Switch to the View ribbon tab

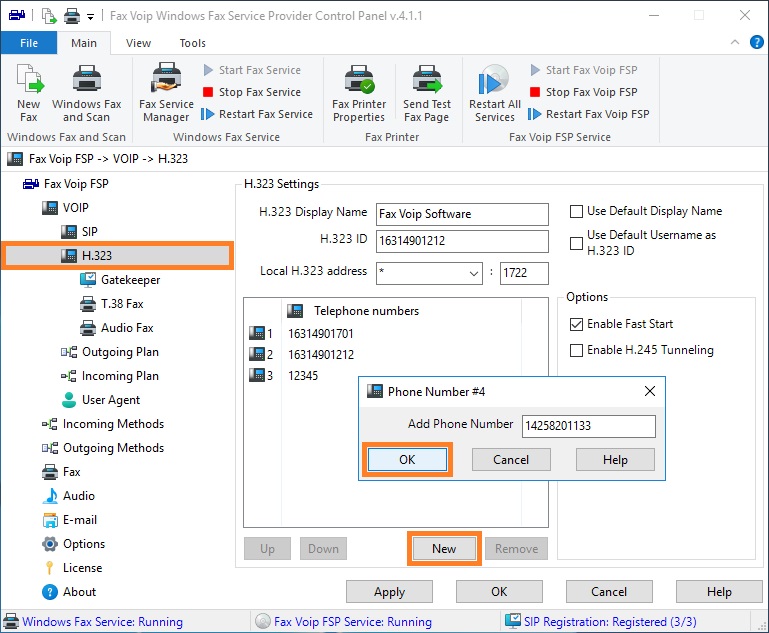click(138, 43)
